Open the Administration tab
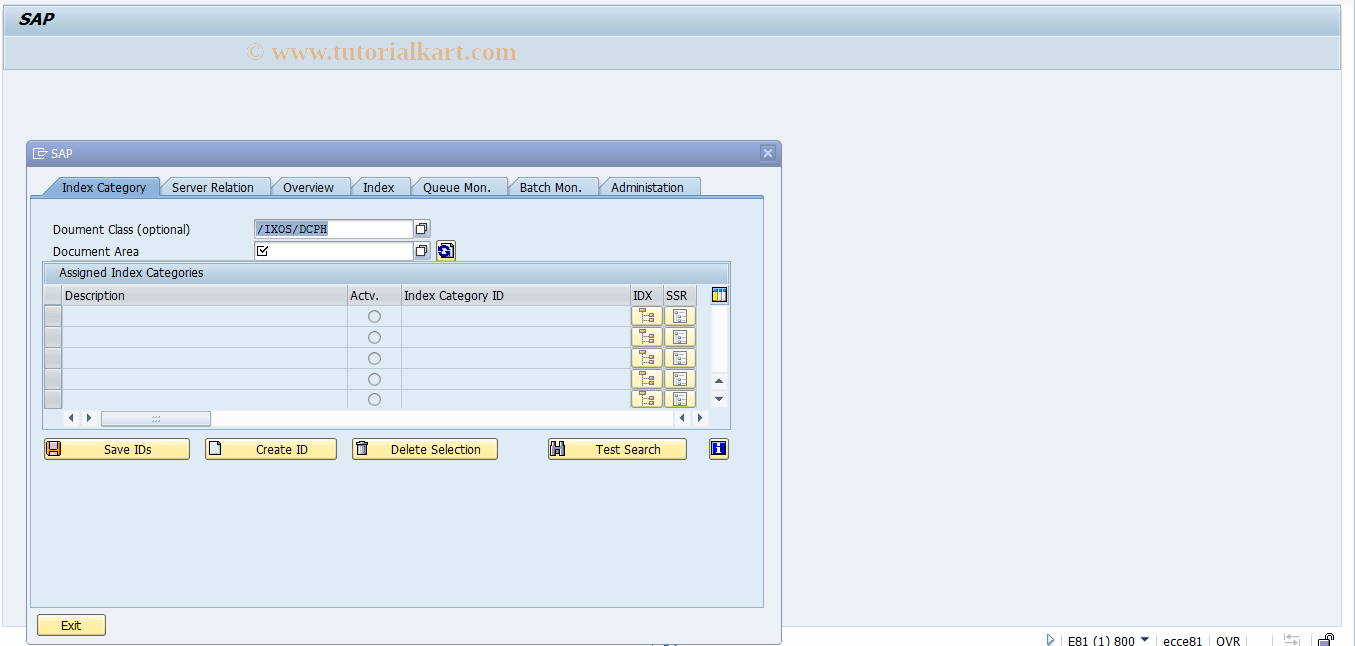This screenshot has height=646, width=1355. coord(649,186)
